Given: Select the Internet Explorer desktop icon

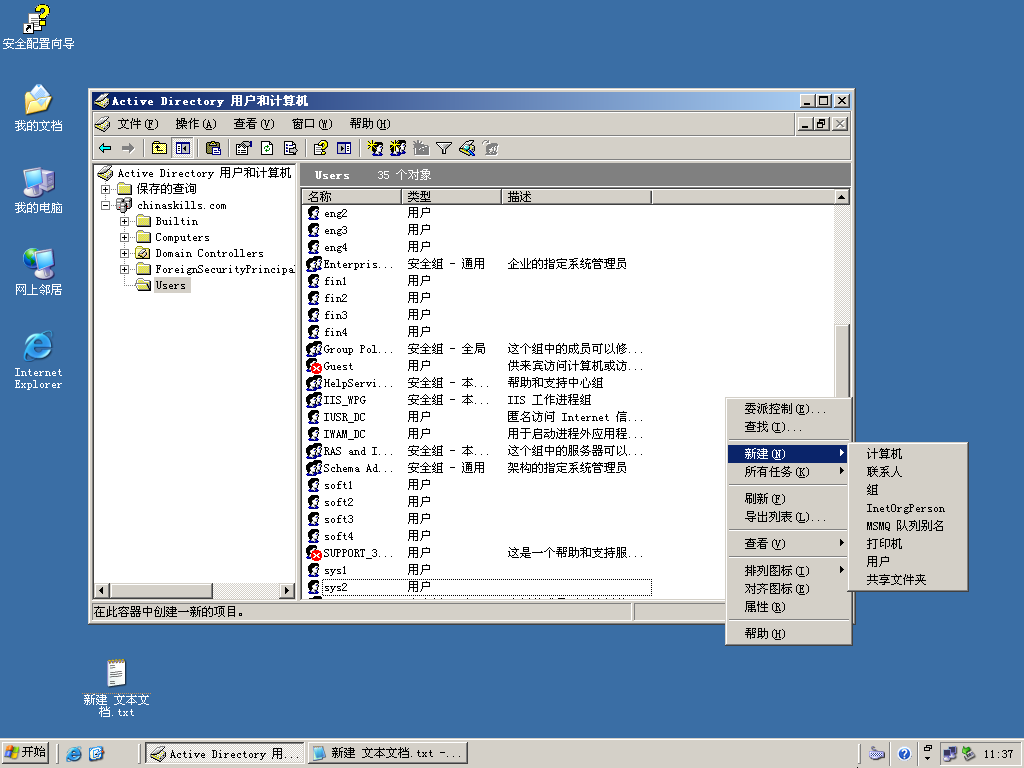Looking at the screenshot, I should click(x=38, y=360).
